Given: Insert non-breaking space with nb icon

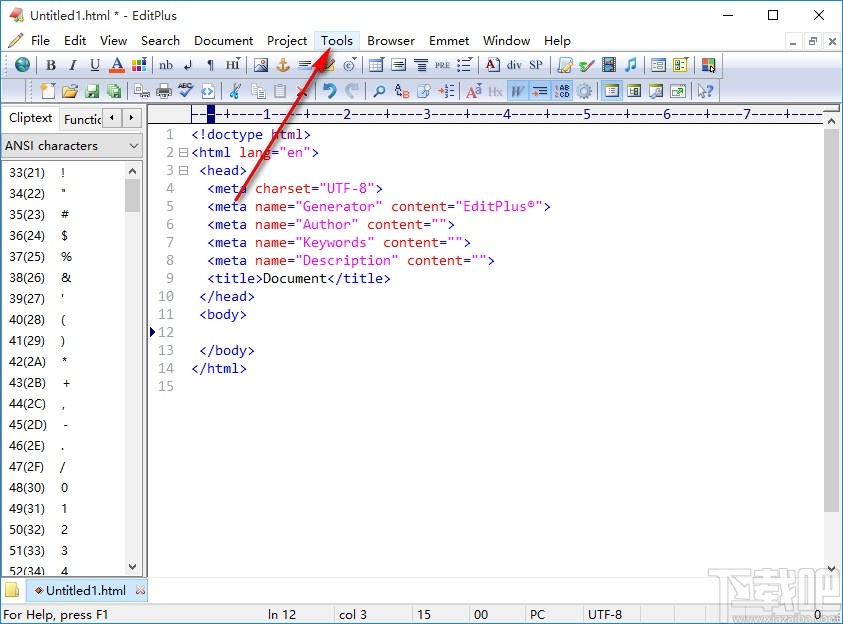Looking at the screenshot, I should [166, 65].
